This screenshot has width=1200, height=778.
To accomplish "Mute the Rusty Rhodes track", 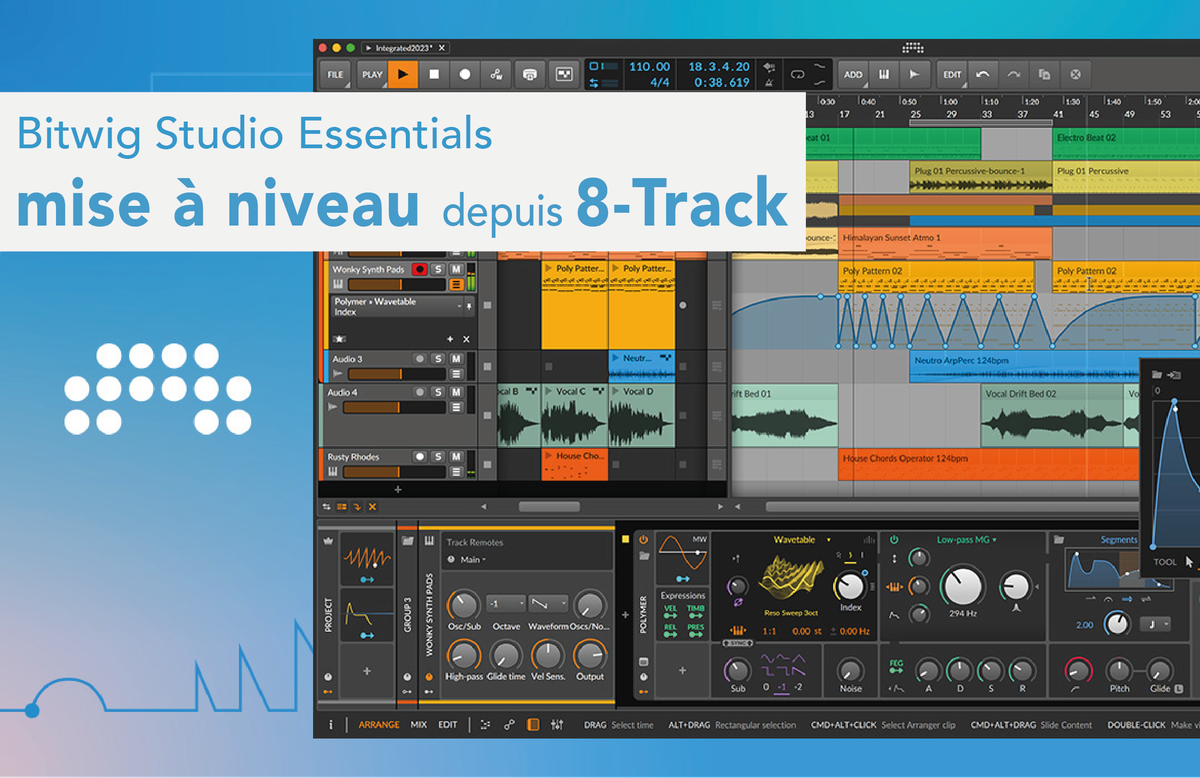I will tap(456, 457).
